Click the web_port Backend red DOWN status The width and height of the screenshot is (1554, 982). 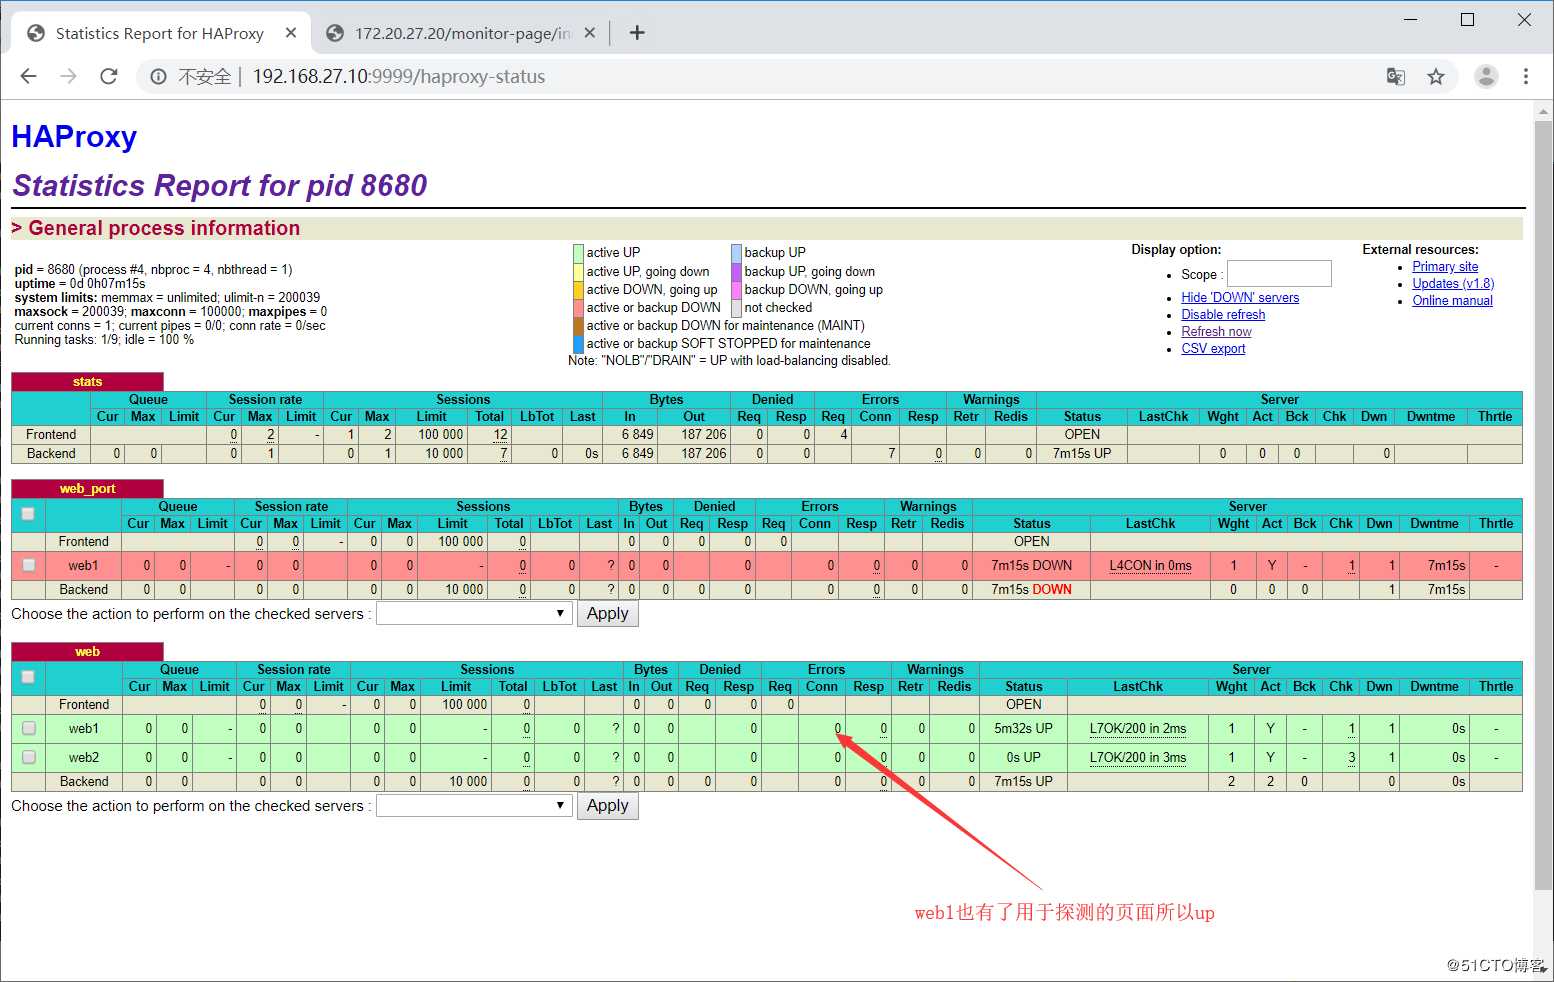[x=1052, y=589]
